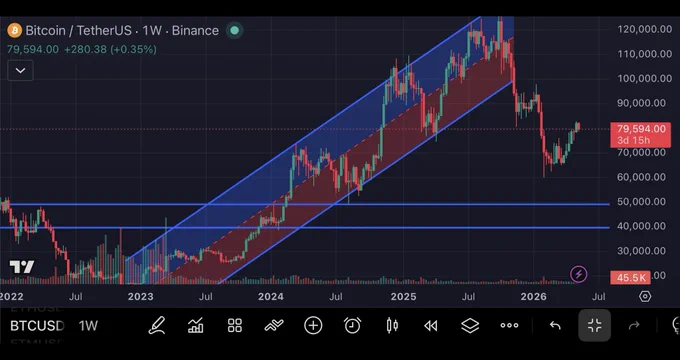This screenshot has height=360, width=680.
Task: Open the object tree layers icon
Action: pos(470,325)
